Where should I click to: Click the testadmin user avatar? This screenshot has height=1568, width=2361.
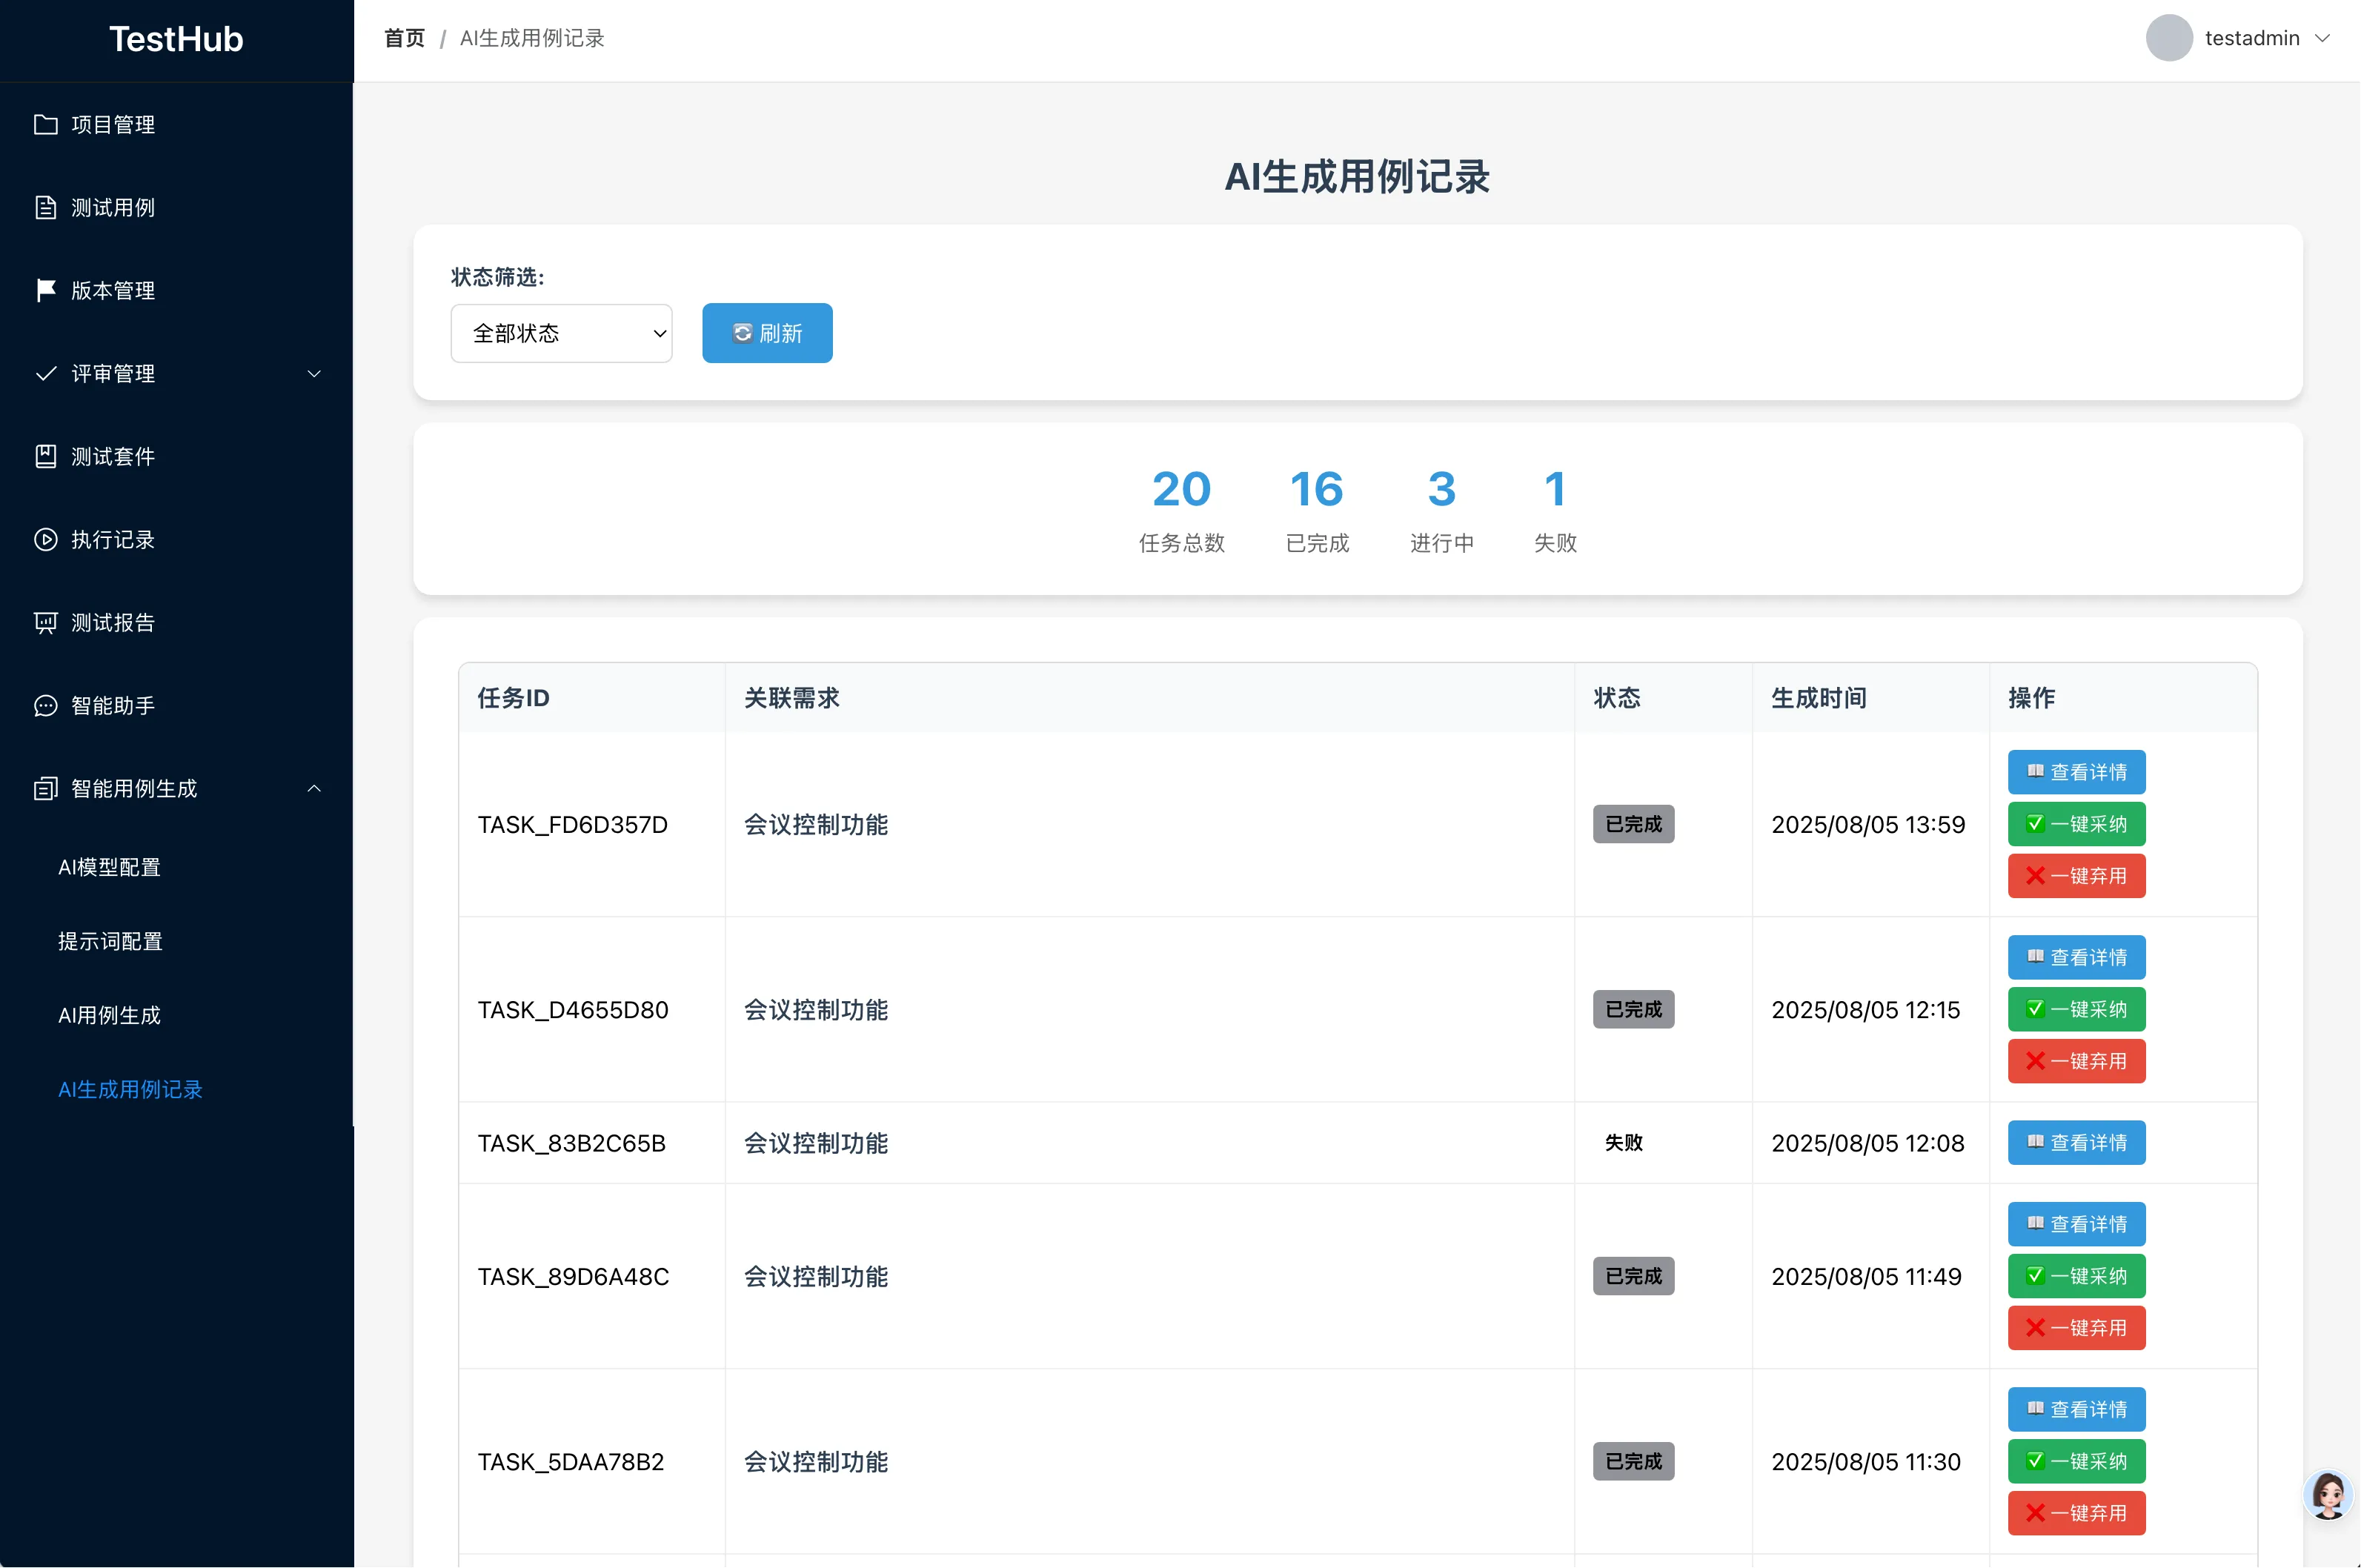[2168, 38]
